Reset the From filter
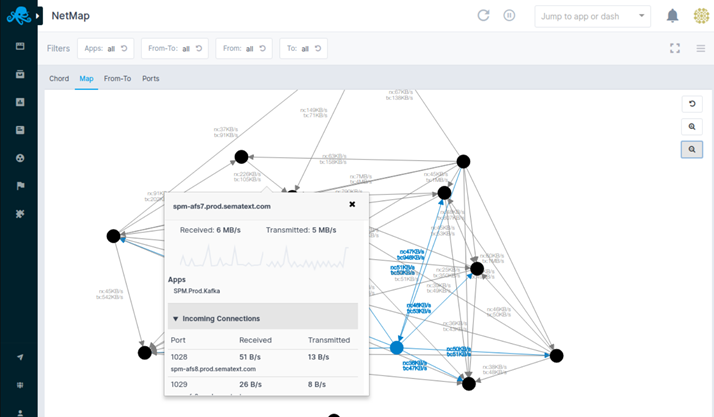Viewport: 714px width, 417px height. [x=263, y=48]
